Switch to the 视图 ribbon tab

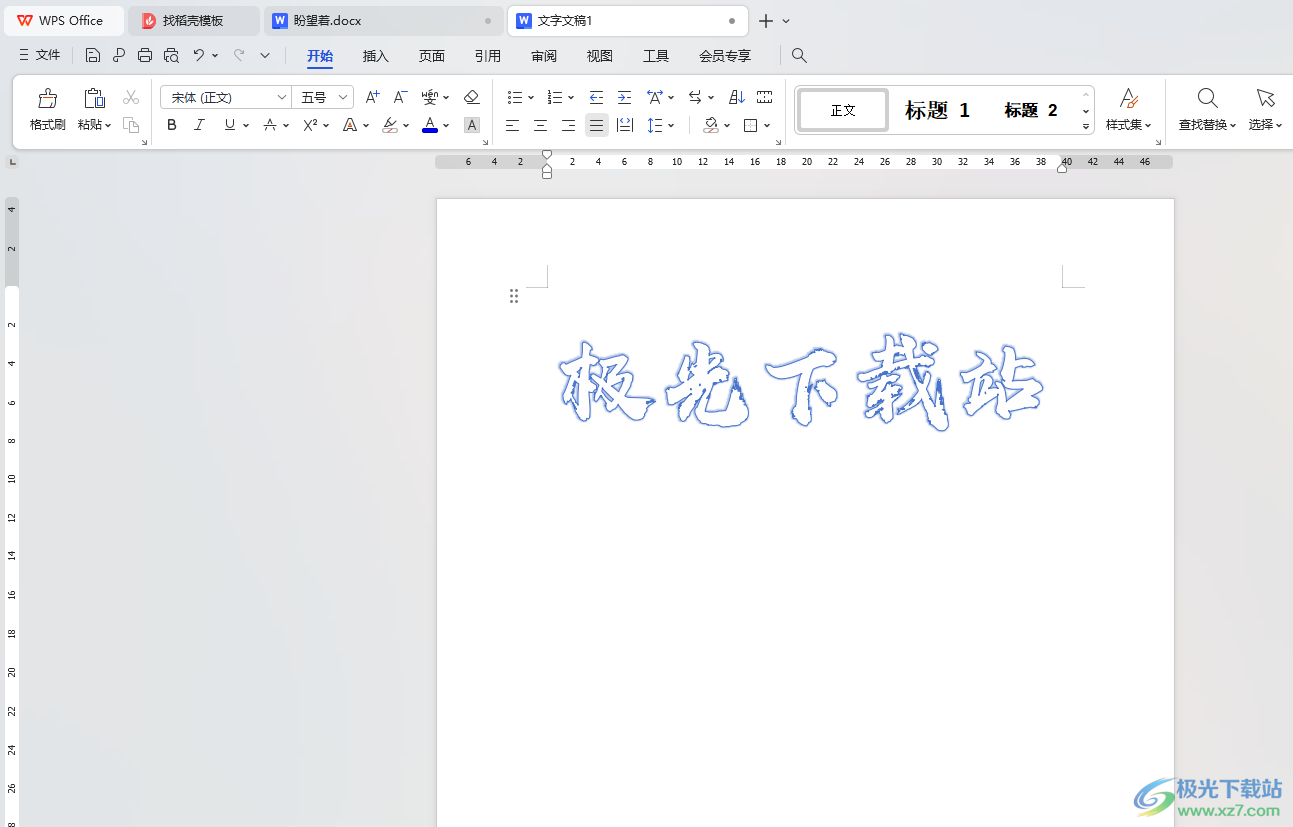600,56
